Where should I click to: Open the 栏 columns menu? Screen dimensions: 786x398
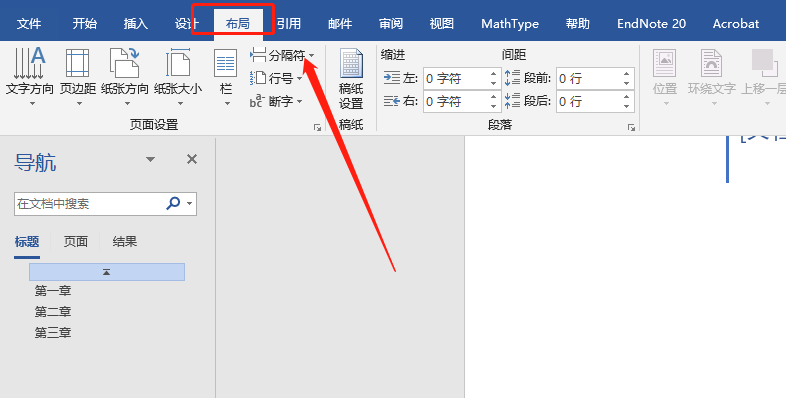click(226, 76)
